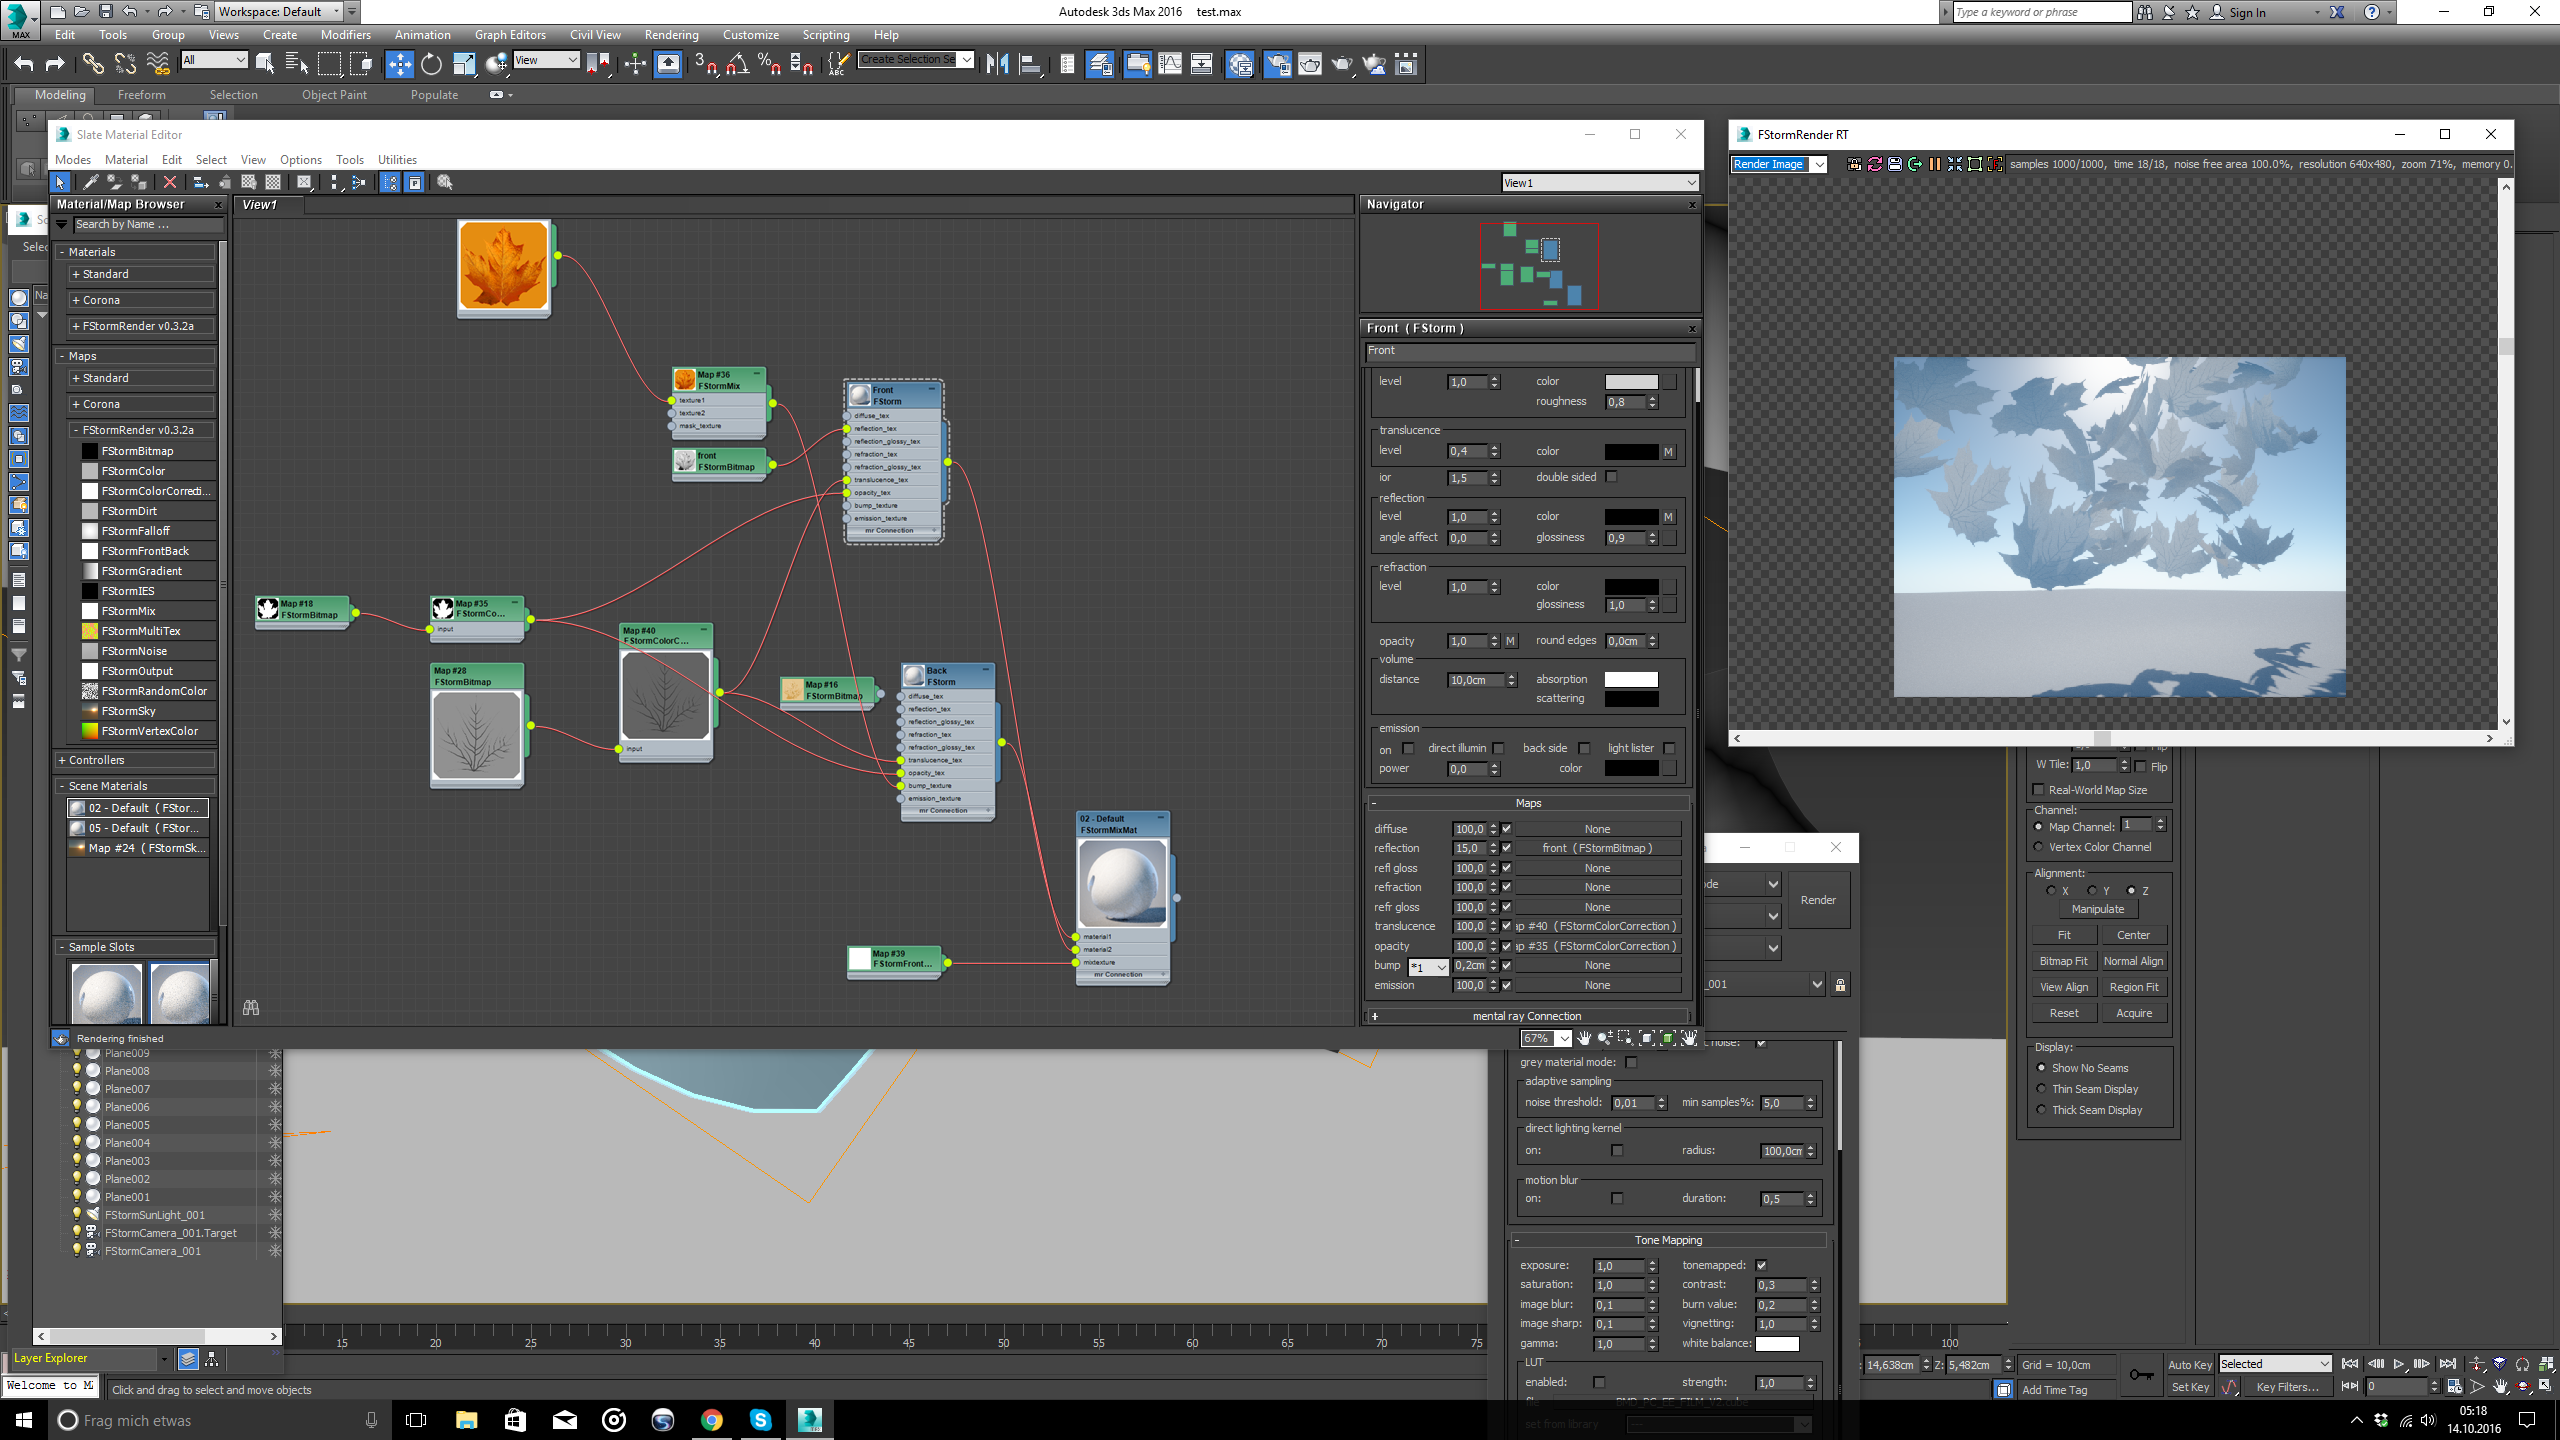The image size is (2560, 1440).
Task: Open the Graph Editors menu
Action: pyautogui.click(x=510, y=35)
